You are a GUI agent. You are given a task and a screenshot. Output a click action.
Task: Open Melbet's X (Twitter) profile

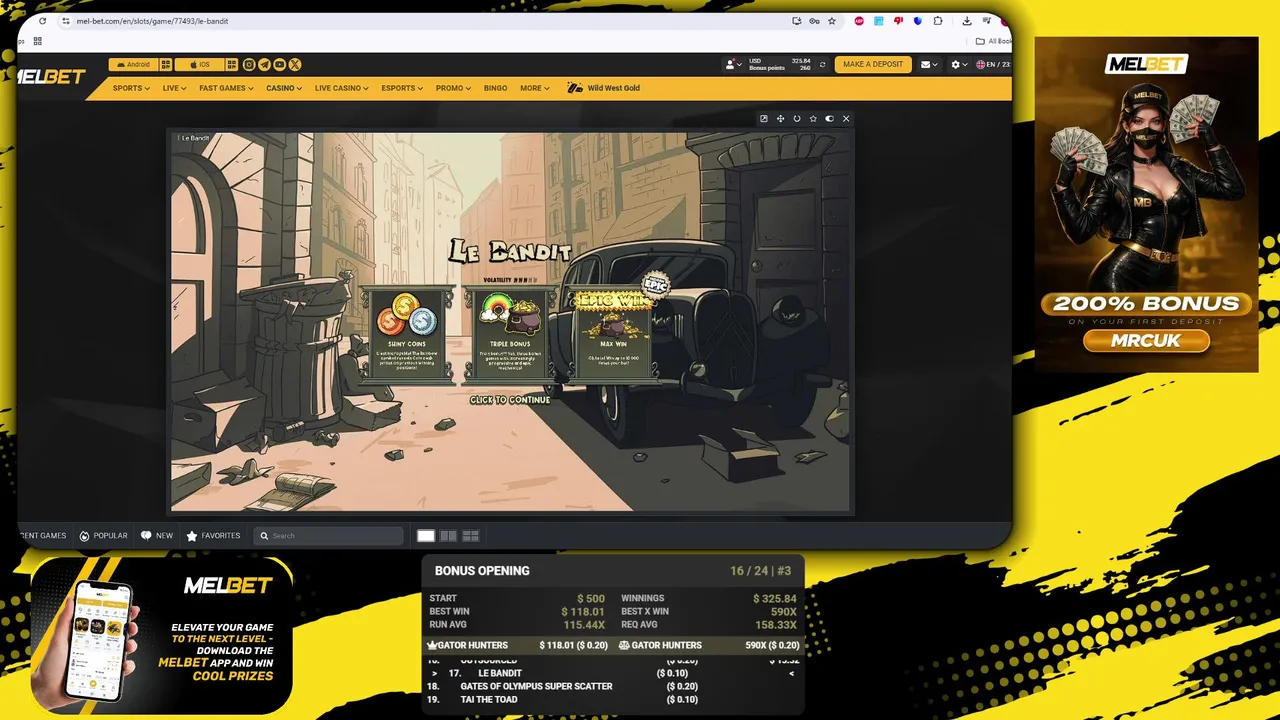coord(294,64)
